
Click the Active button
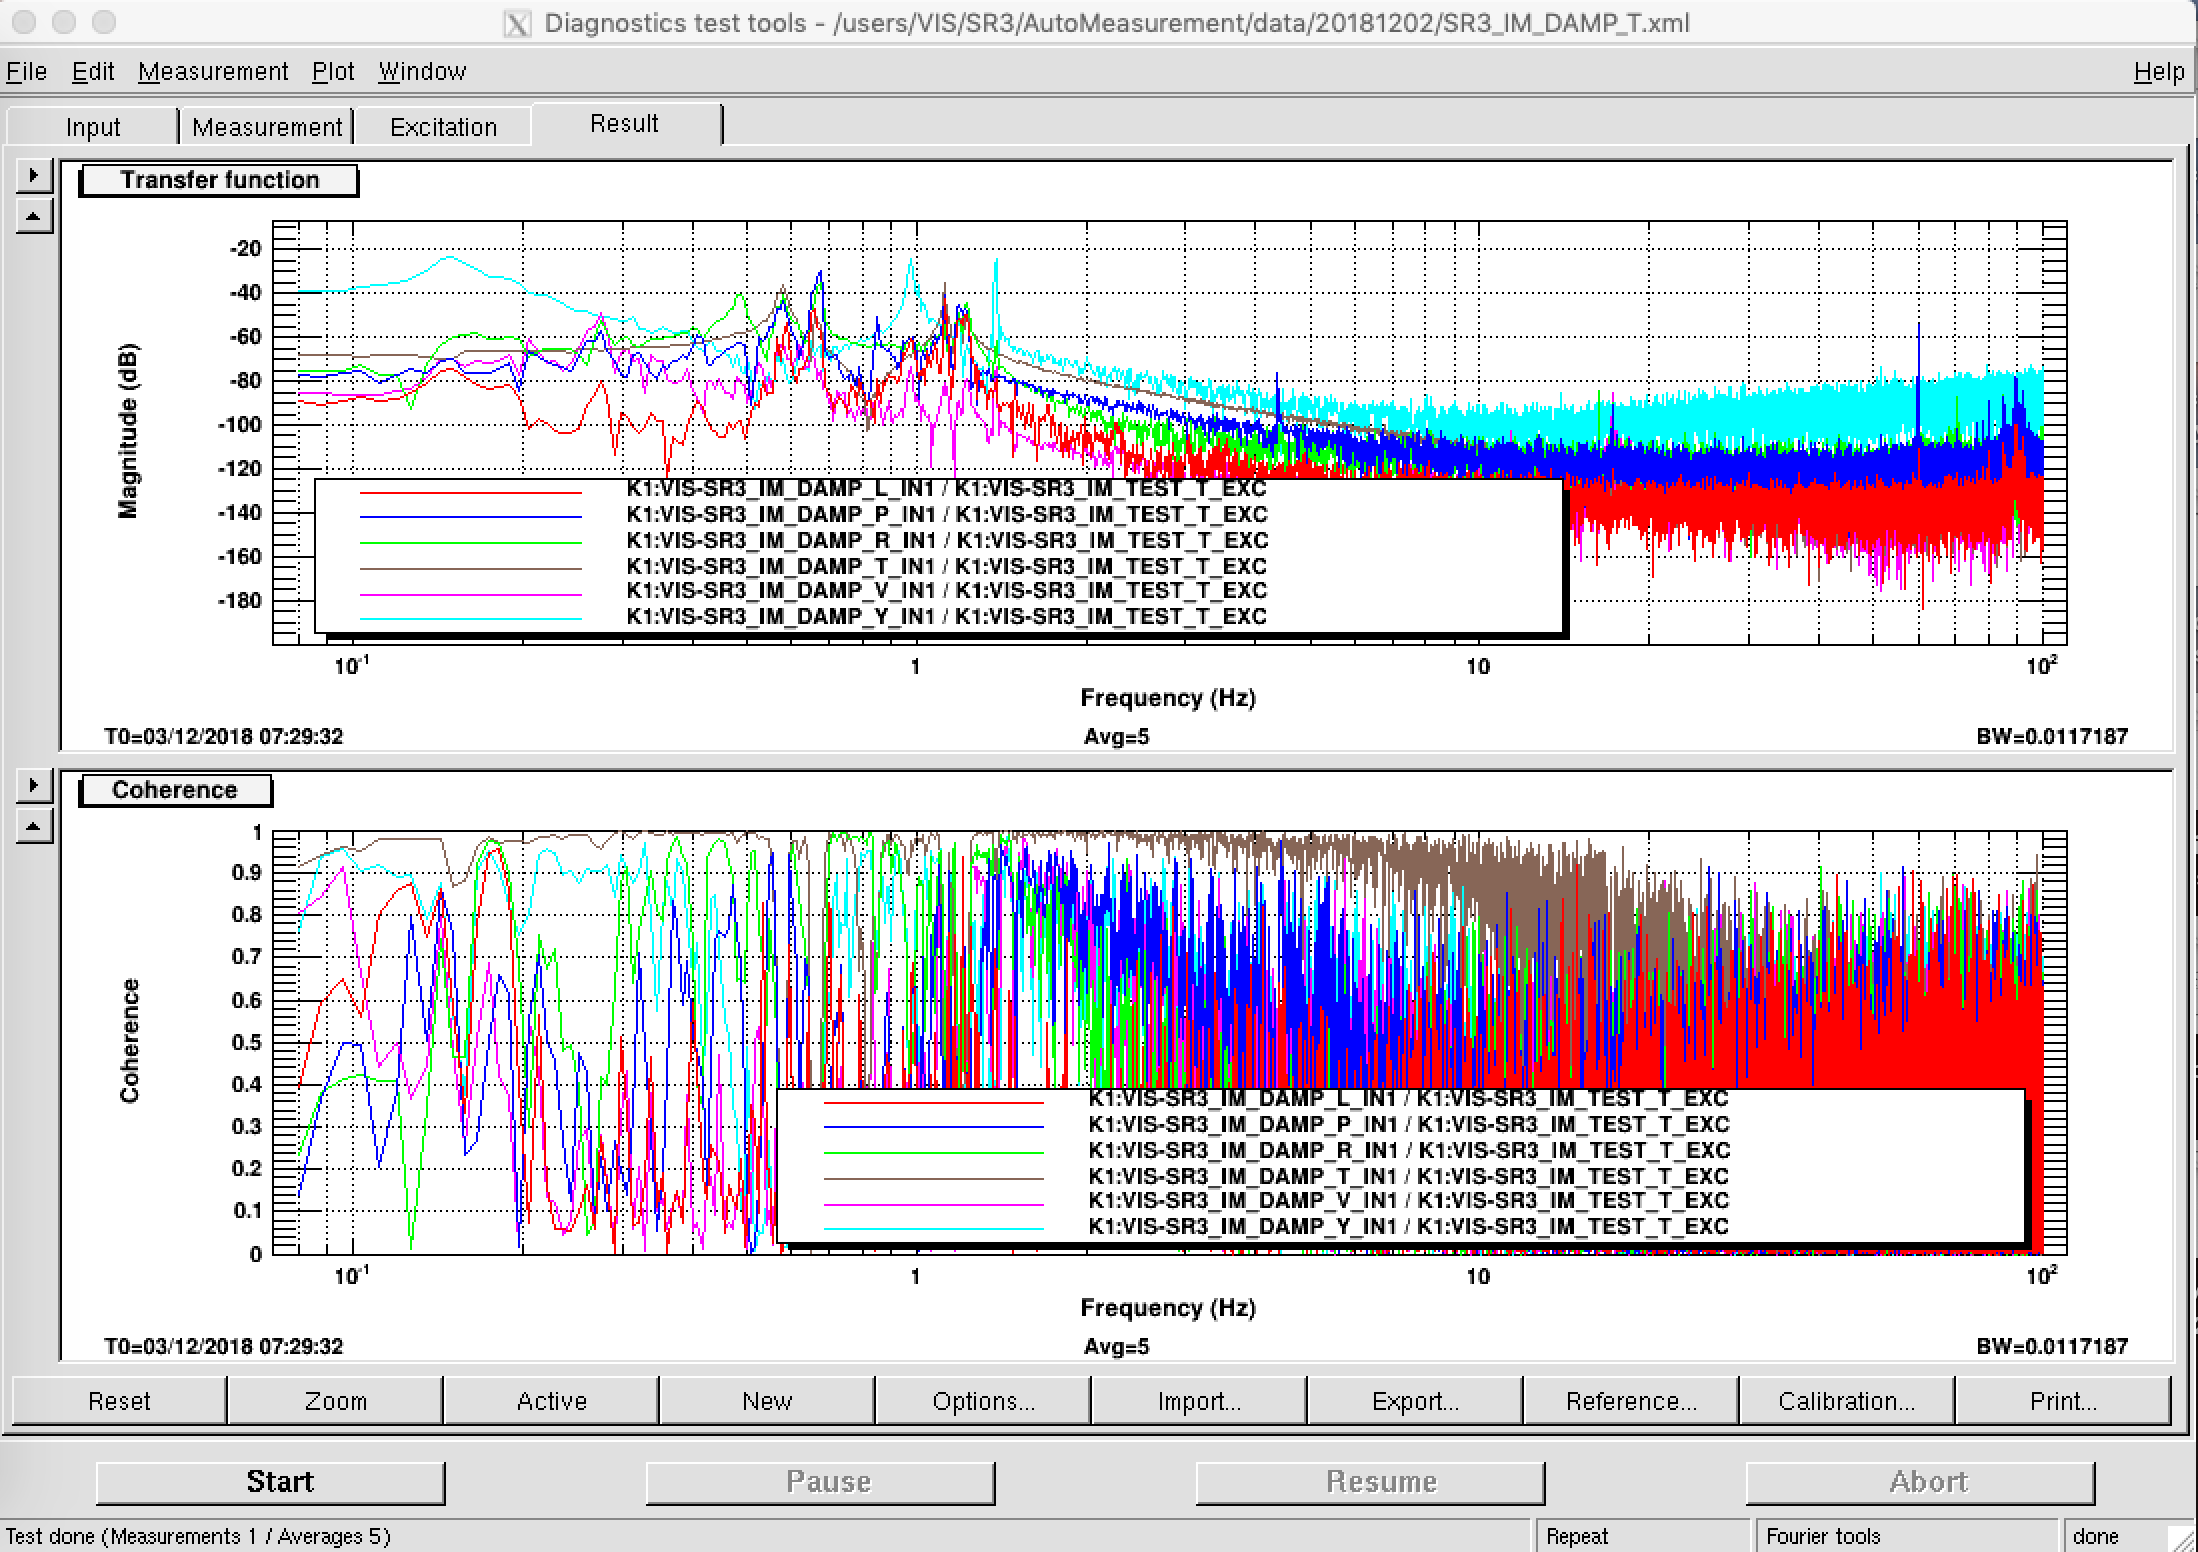click(x=551, y=1401)
